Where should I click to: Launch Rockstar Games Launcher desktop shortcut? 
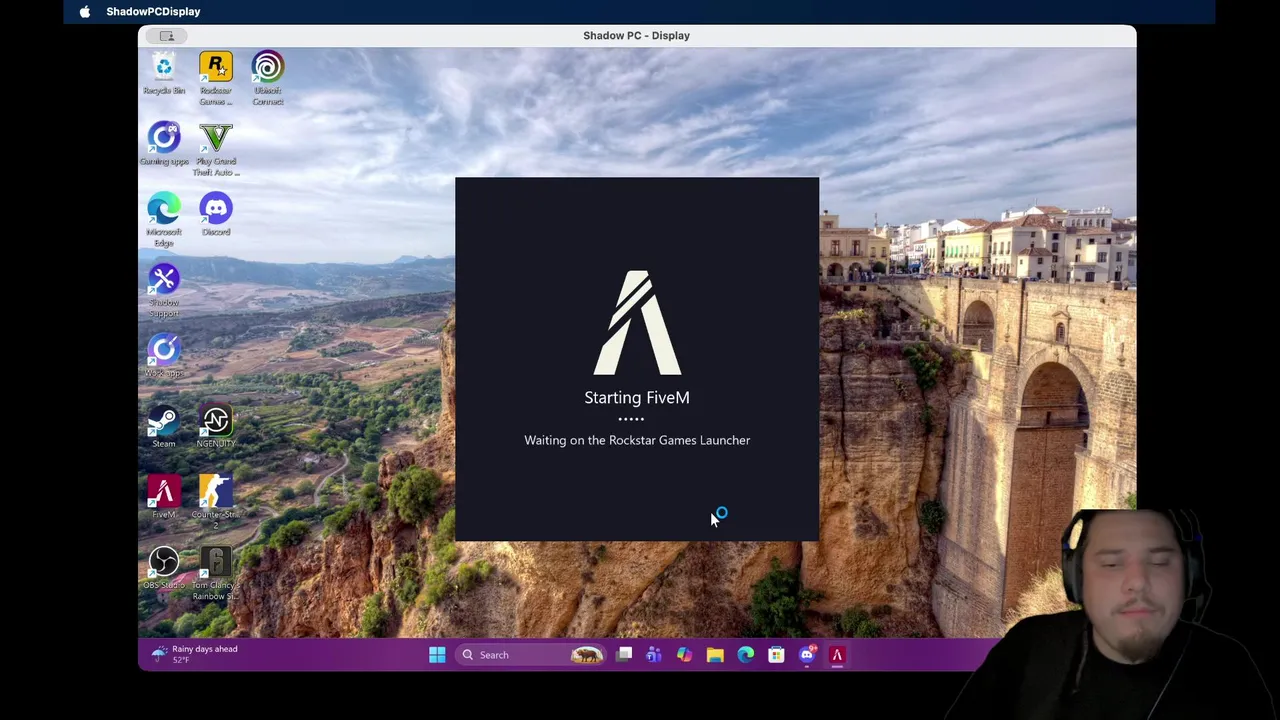tap(216, 78)
